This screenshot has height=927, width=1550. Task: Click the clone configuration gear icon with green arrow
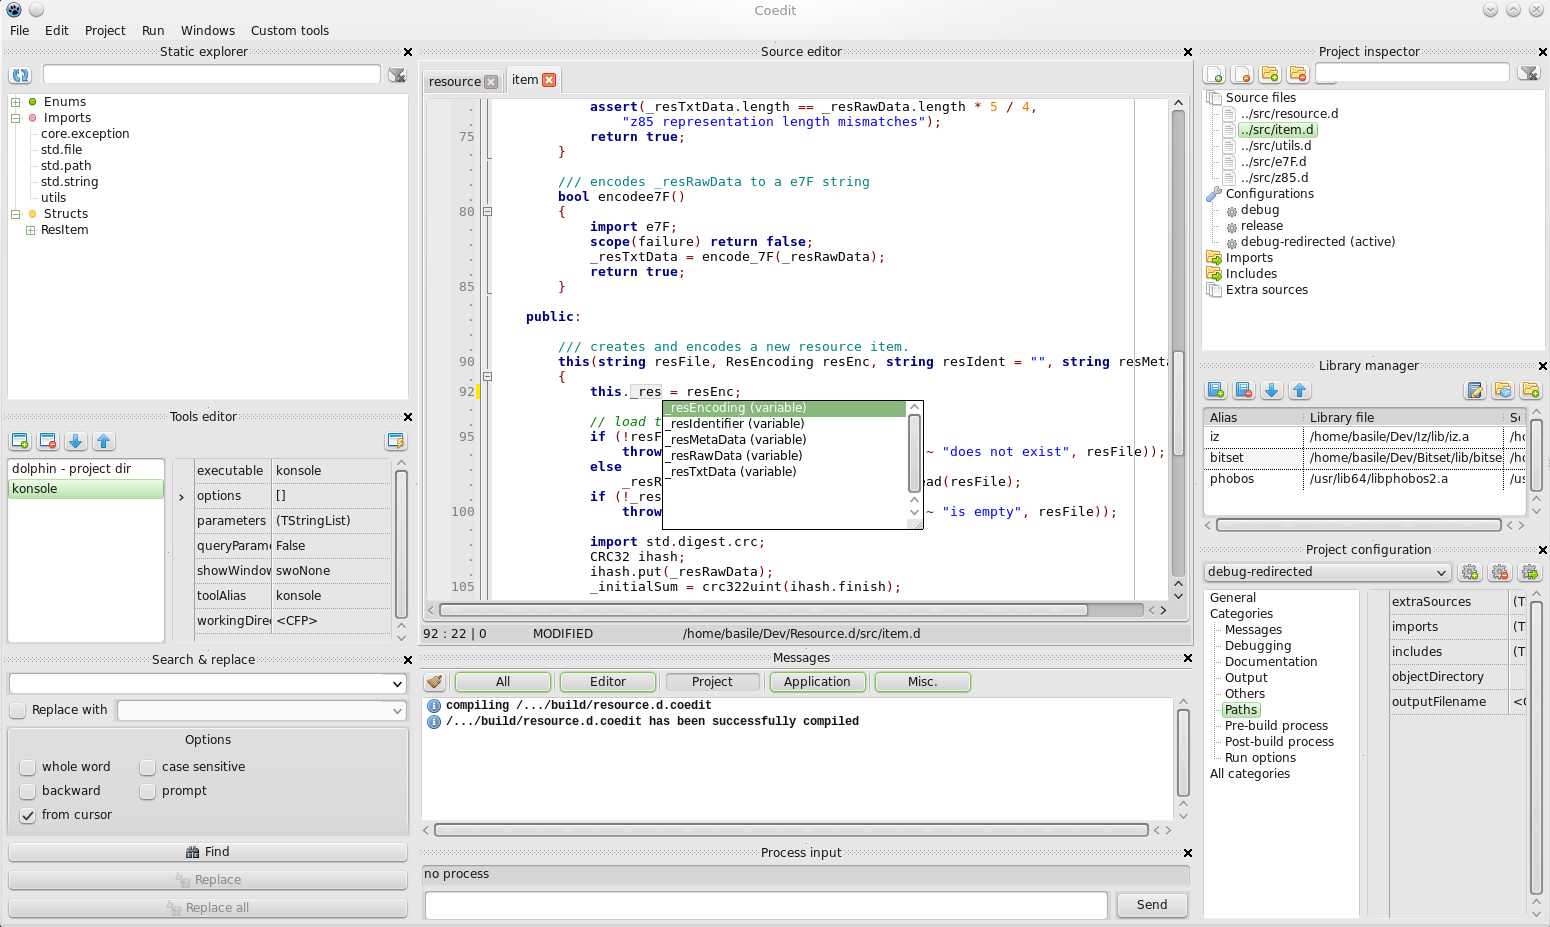1530,572
